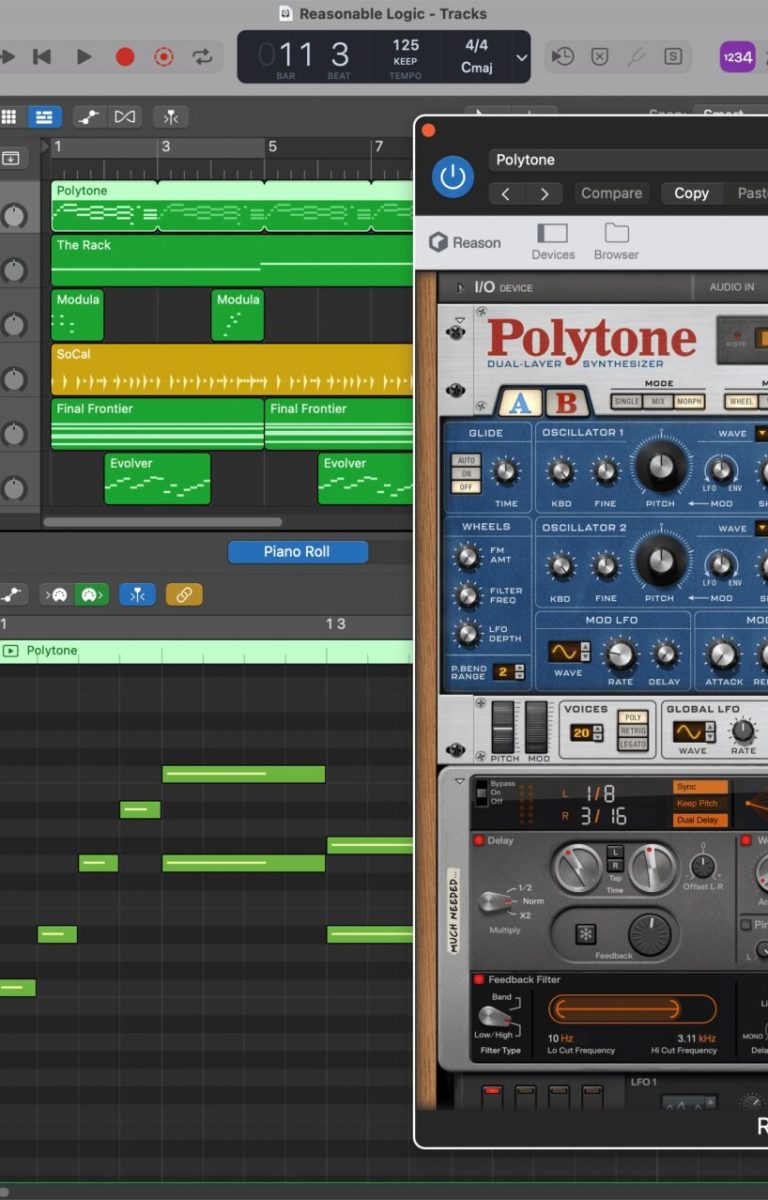Screen dimensions: 768x1200
Task: Increase P.BEND RANGE with up arrow
Action: pos(519,668)
